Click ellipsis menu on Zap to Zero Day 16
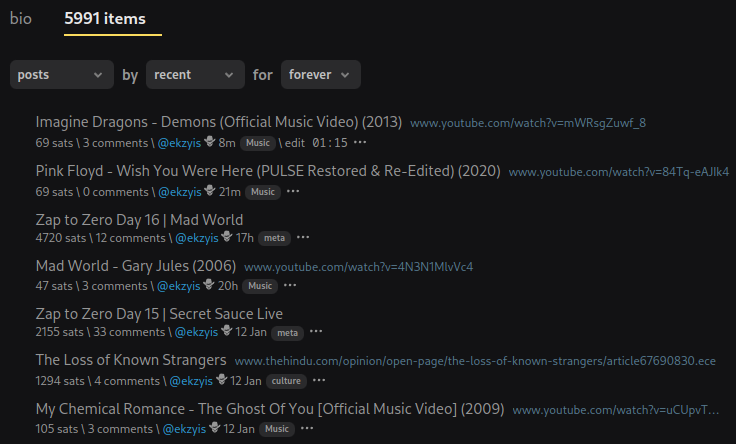This screenshot has width=736, height=444. [x=303, y=238]
